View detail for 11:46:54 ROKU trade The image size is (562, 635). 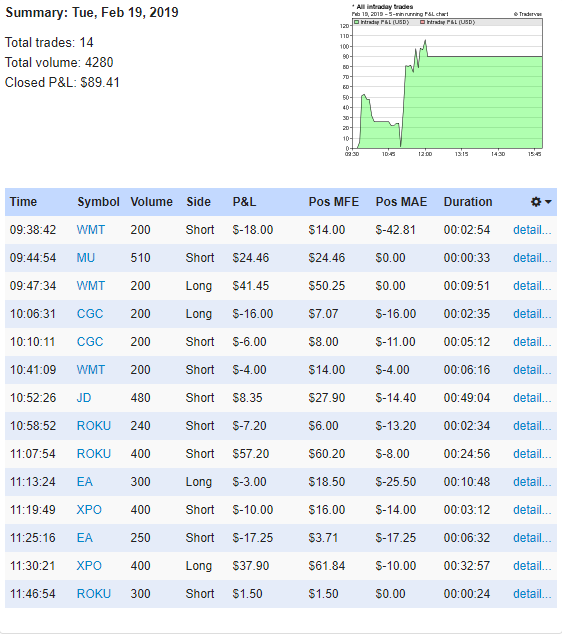coord(532,593)
